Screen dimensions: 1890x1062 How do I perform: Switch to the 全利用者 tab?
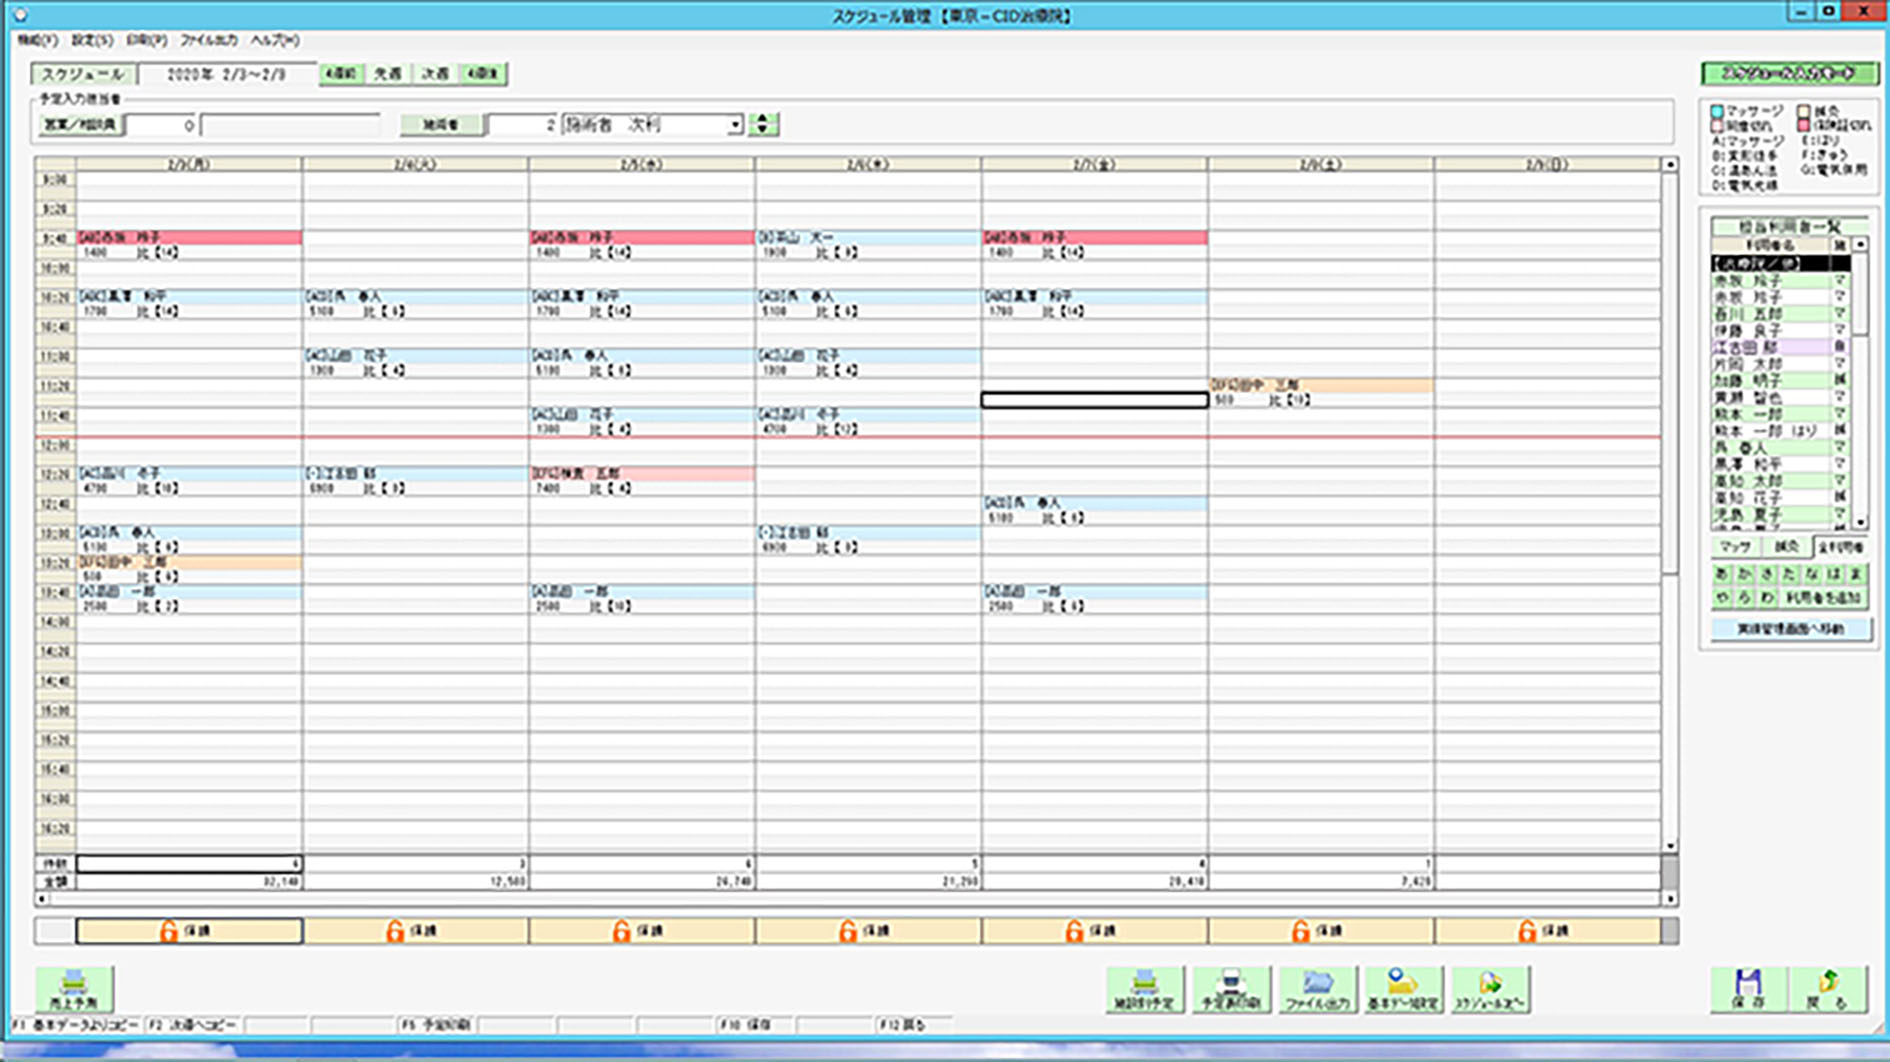[x=1840, y=547]
